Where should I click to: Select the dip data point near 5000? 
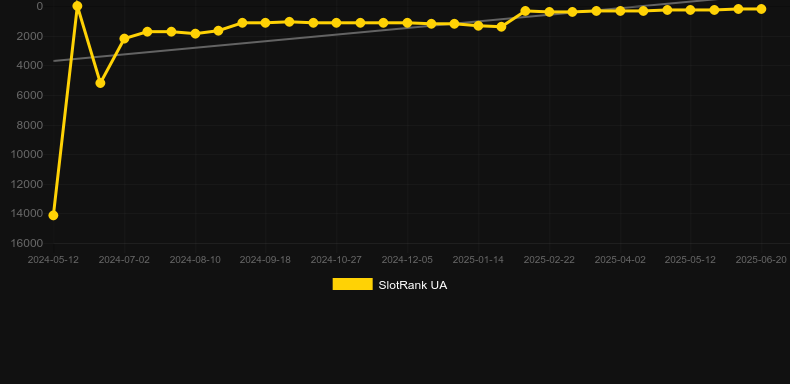[100, 83]
